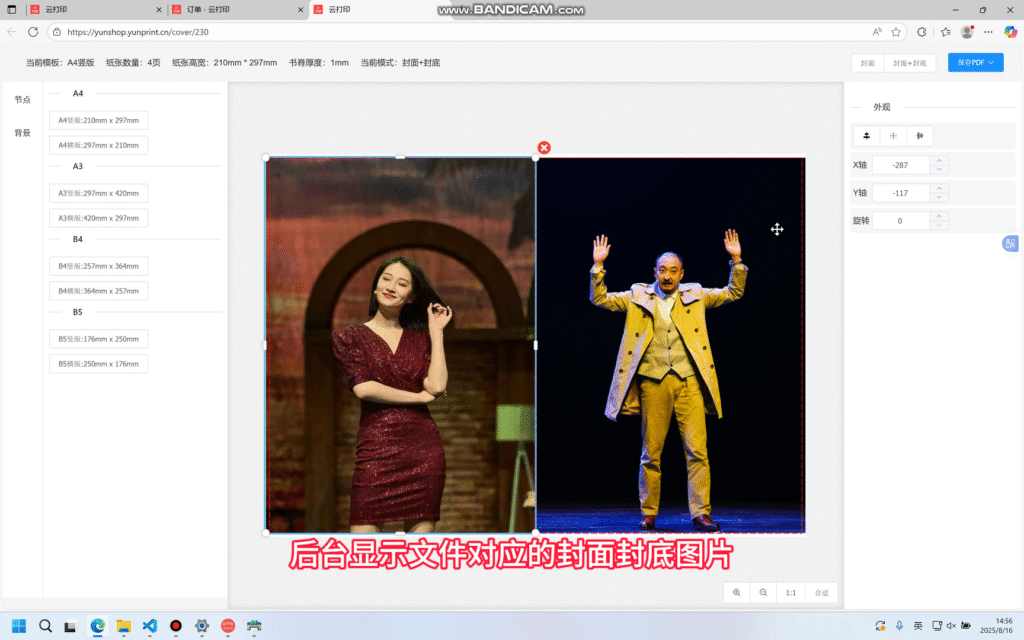Select template B5横版 250mm x 176mm
1024x640 pixels.
point(99,364)
